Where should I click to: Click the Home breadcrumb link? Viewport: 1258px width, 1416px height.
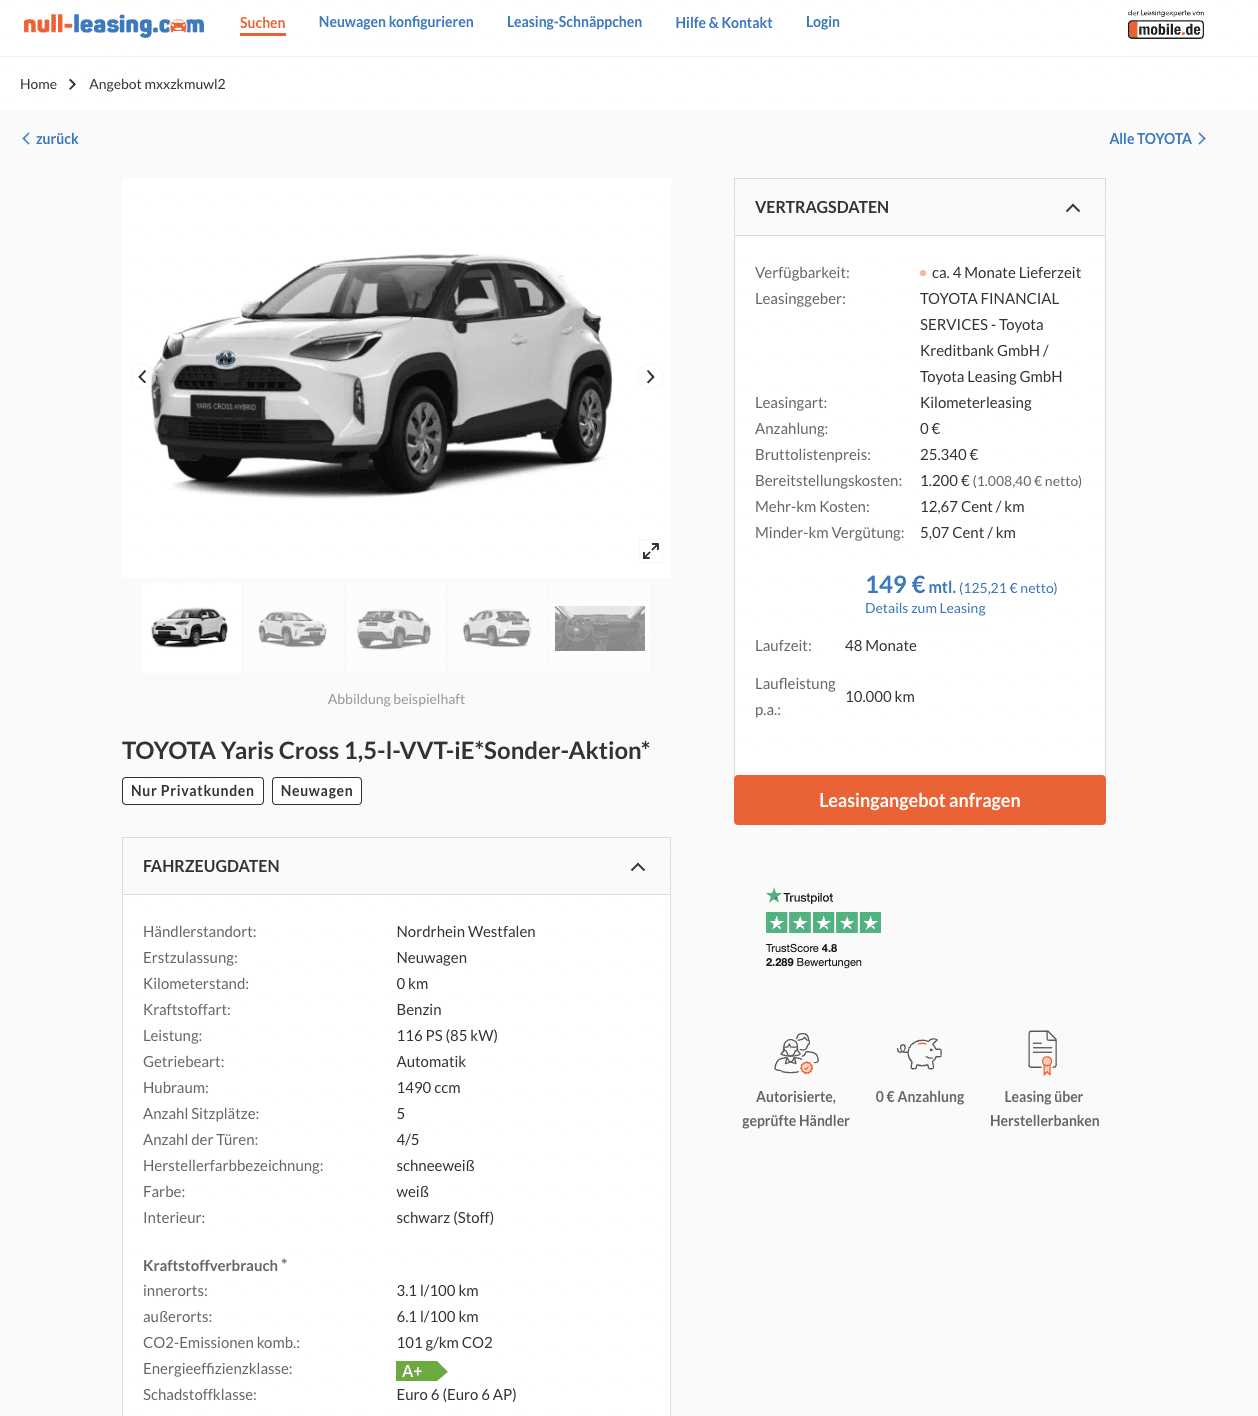click(x=38, y=84)
